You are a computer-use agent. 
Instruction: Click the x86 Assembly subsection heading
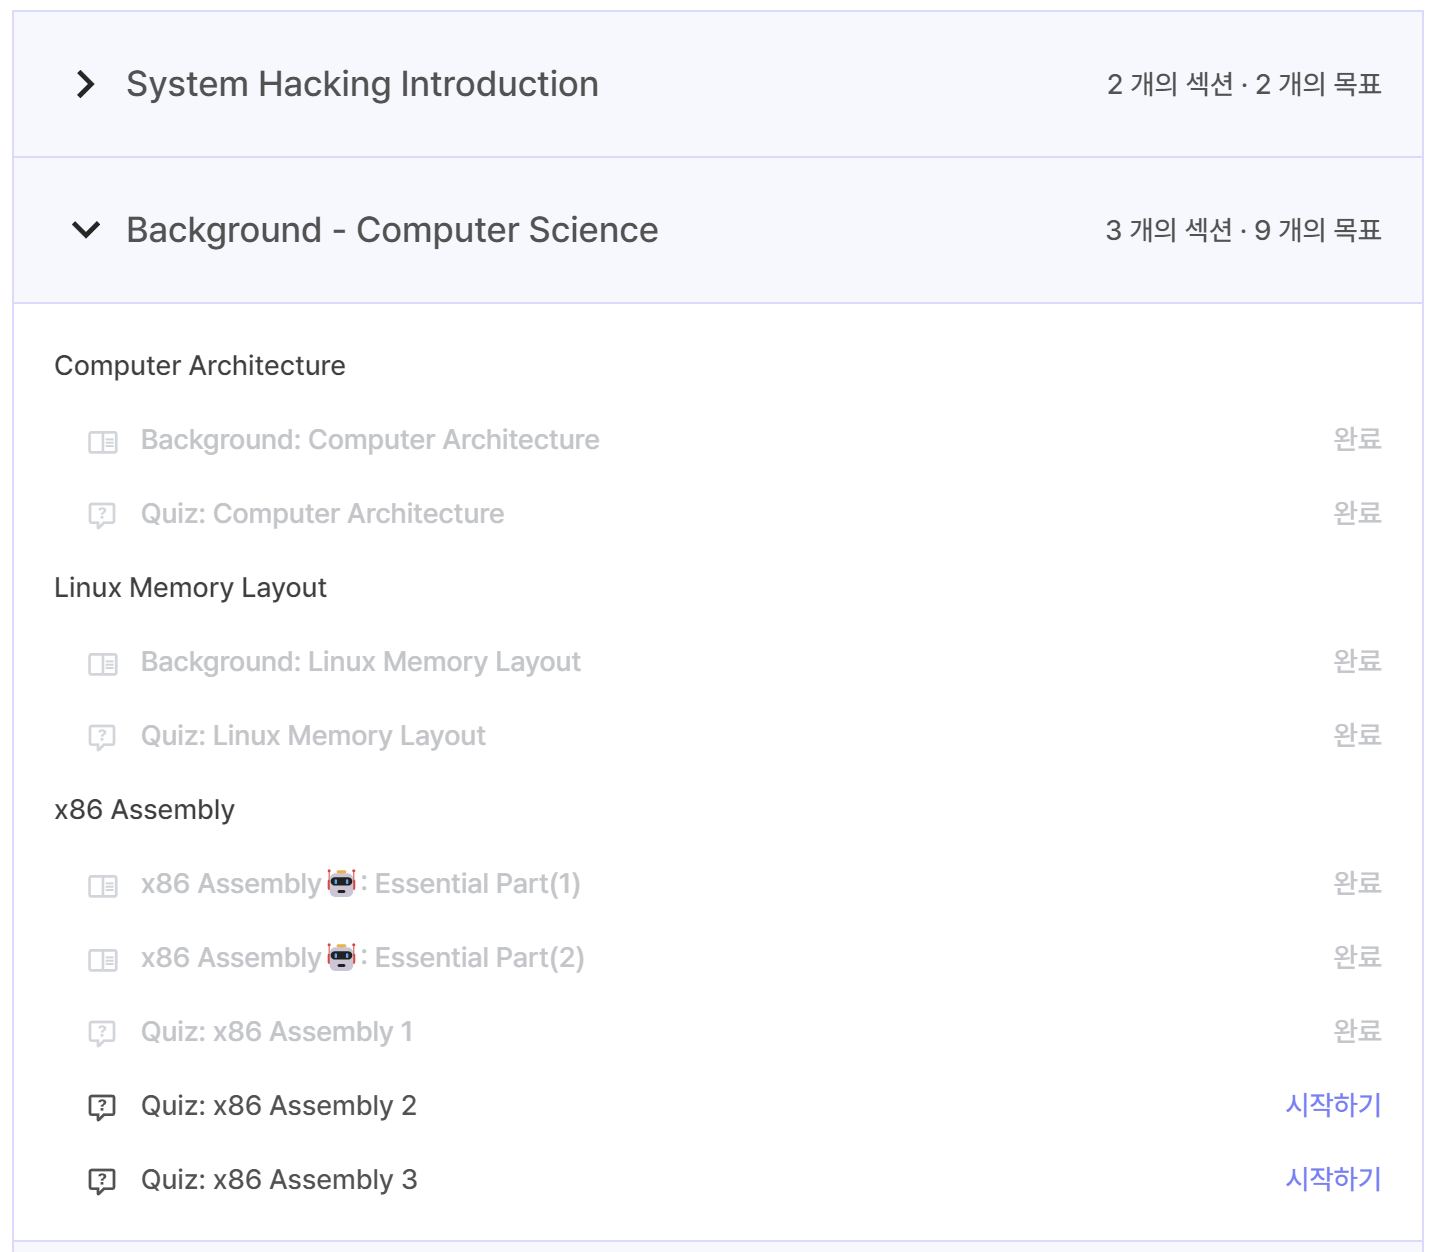click(144, 810)
